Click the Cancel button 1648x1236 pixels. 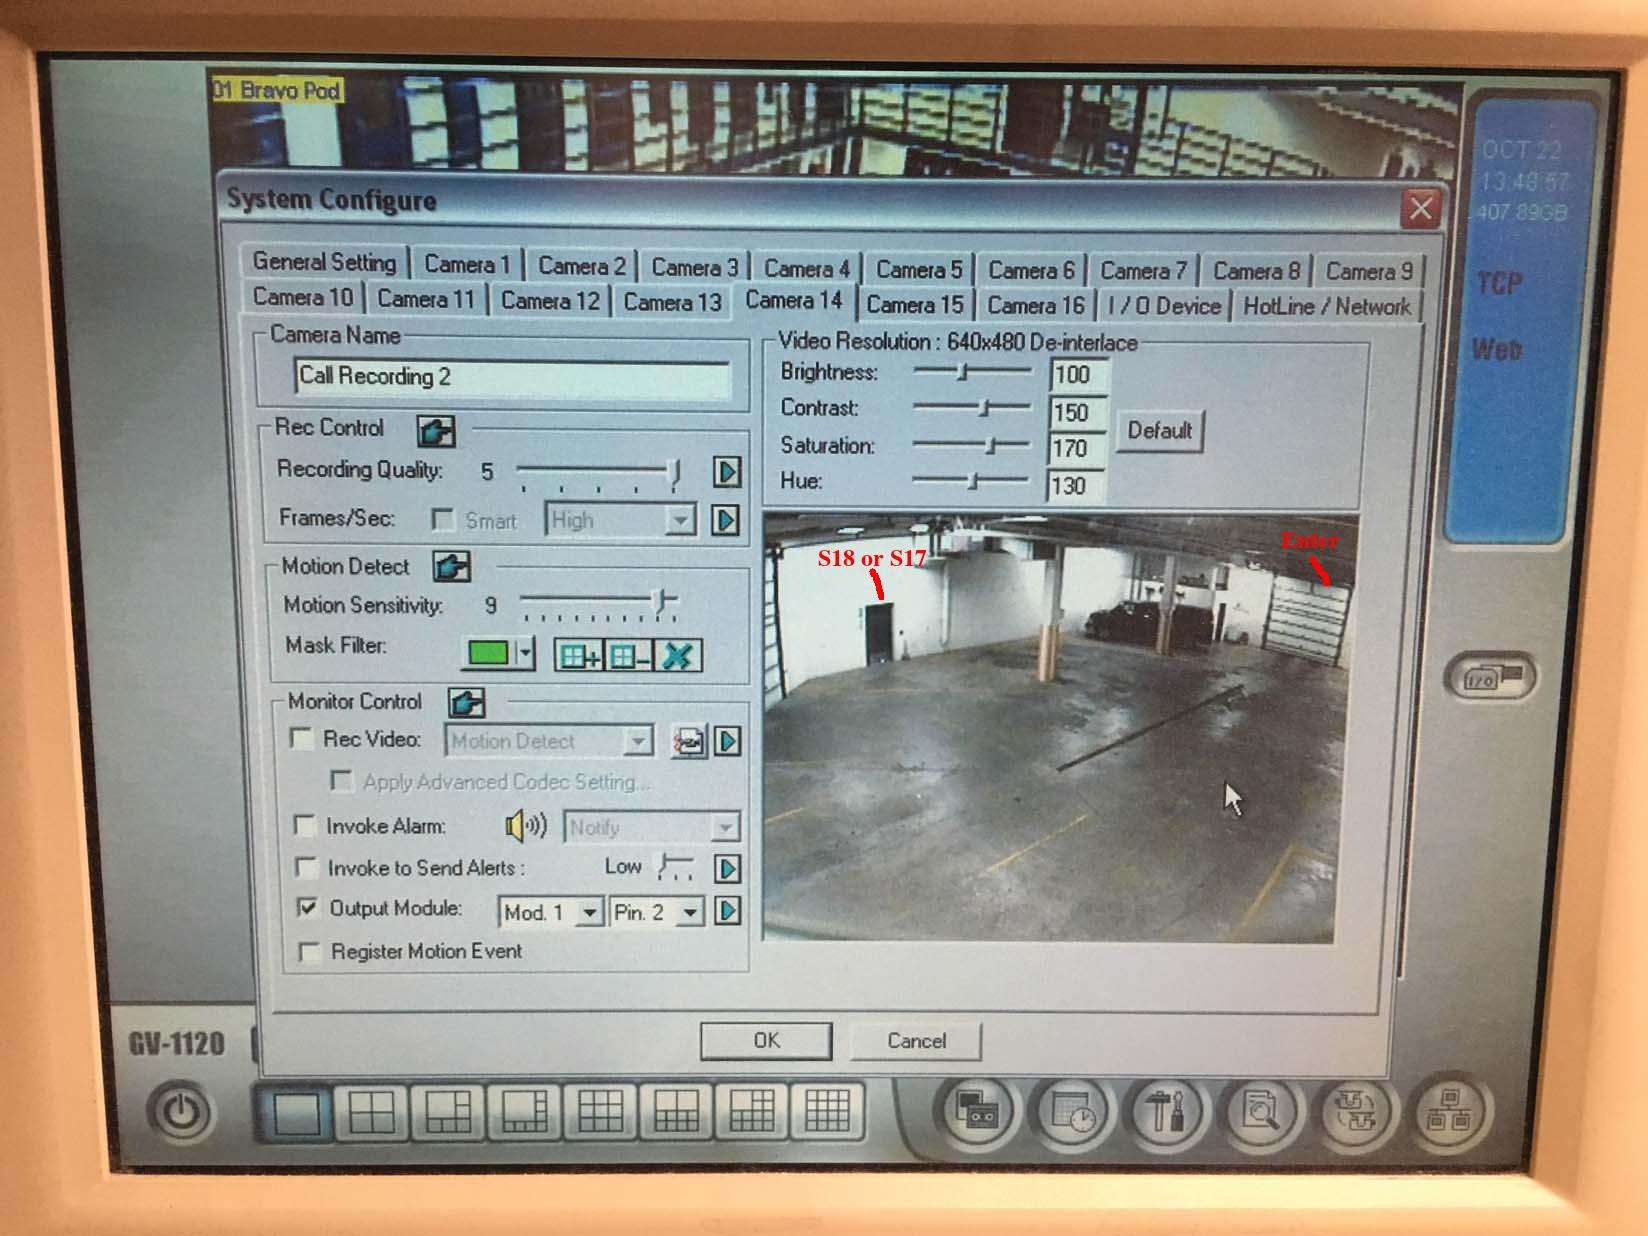coord(916,1040)
